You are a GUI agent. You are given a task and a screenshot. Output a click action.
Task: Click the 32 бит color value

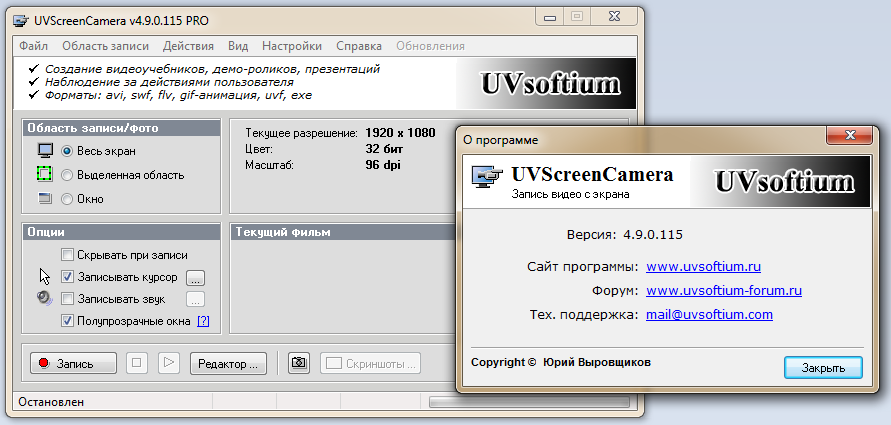coord(384,149)
